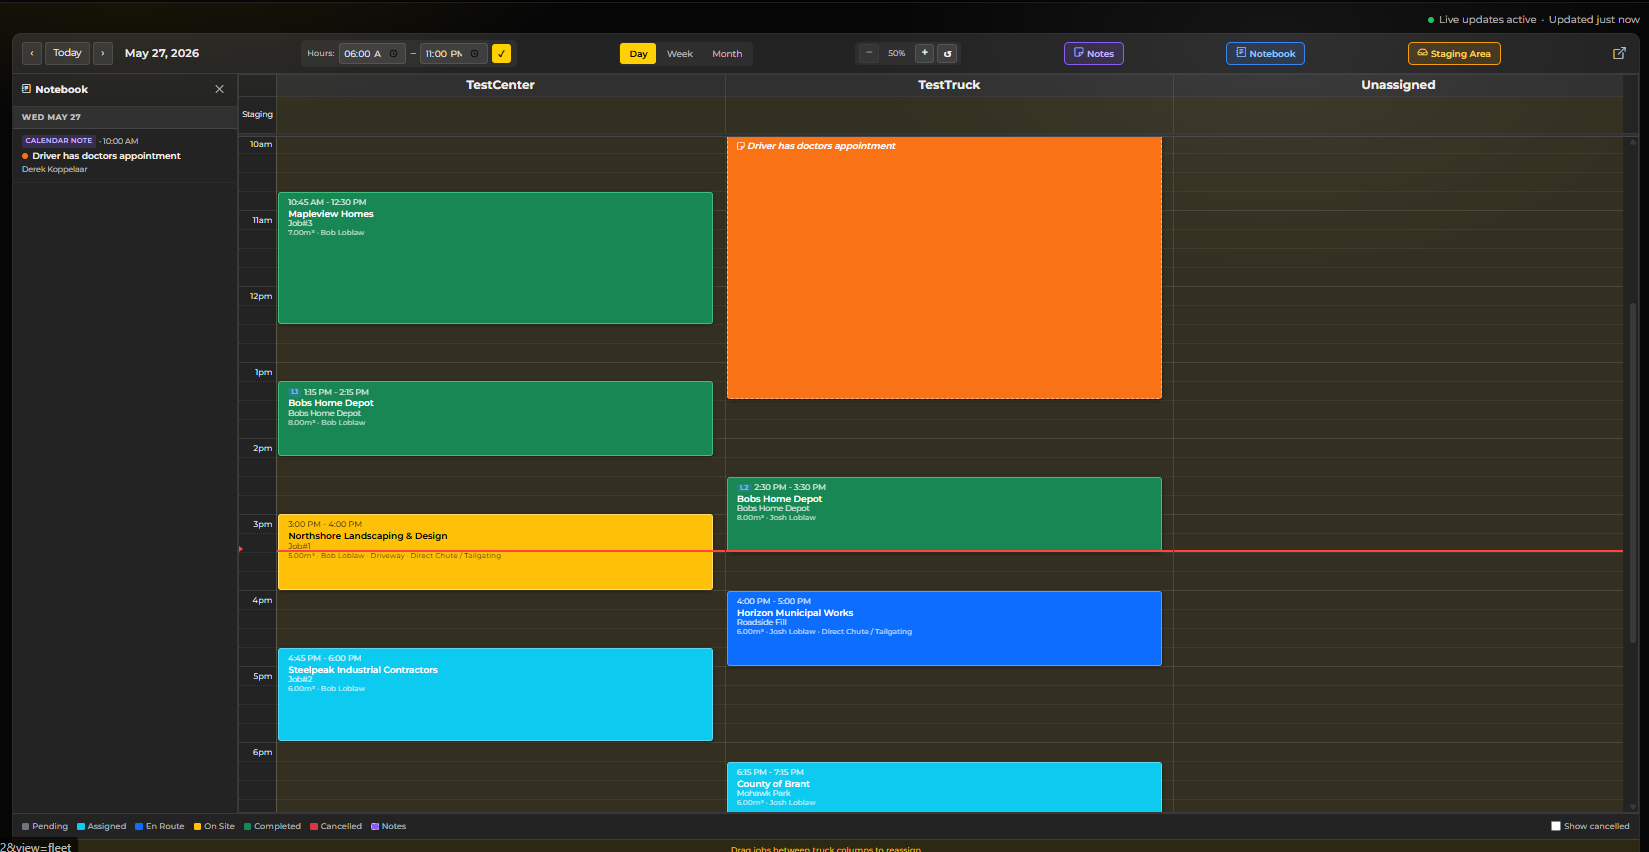Edit the end hour 11:00 PM field

pos(453,54)
